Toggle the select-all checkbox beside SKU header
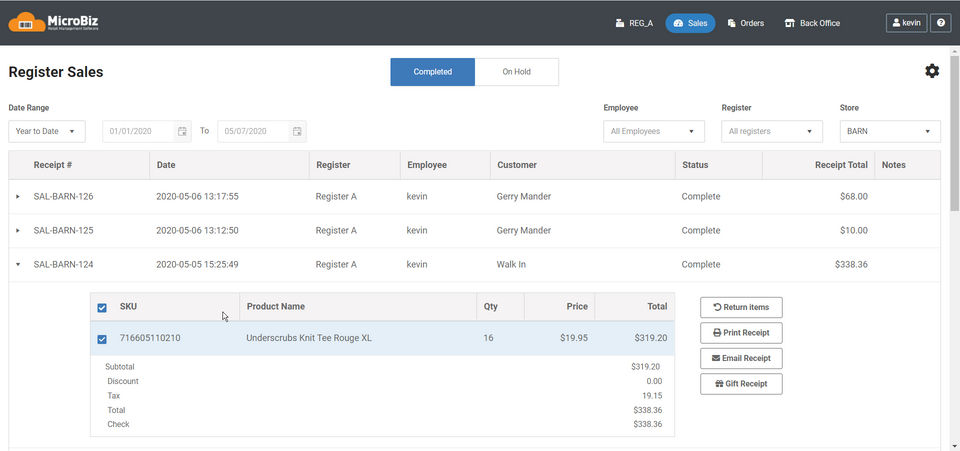This screenshot has height=451, width=960. 102,308
